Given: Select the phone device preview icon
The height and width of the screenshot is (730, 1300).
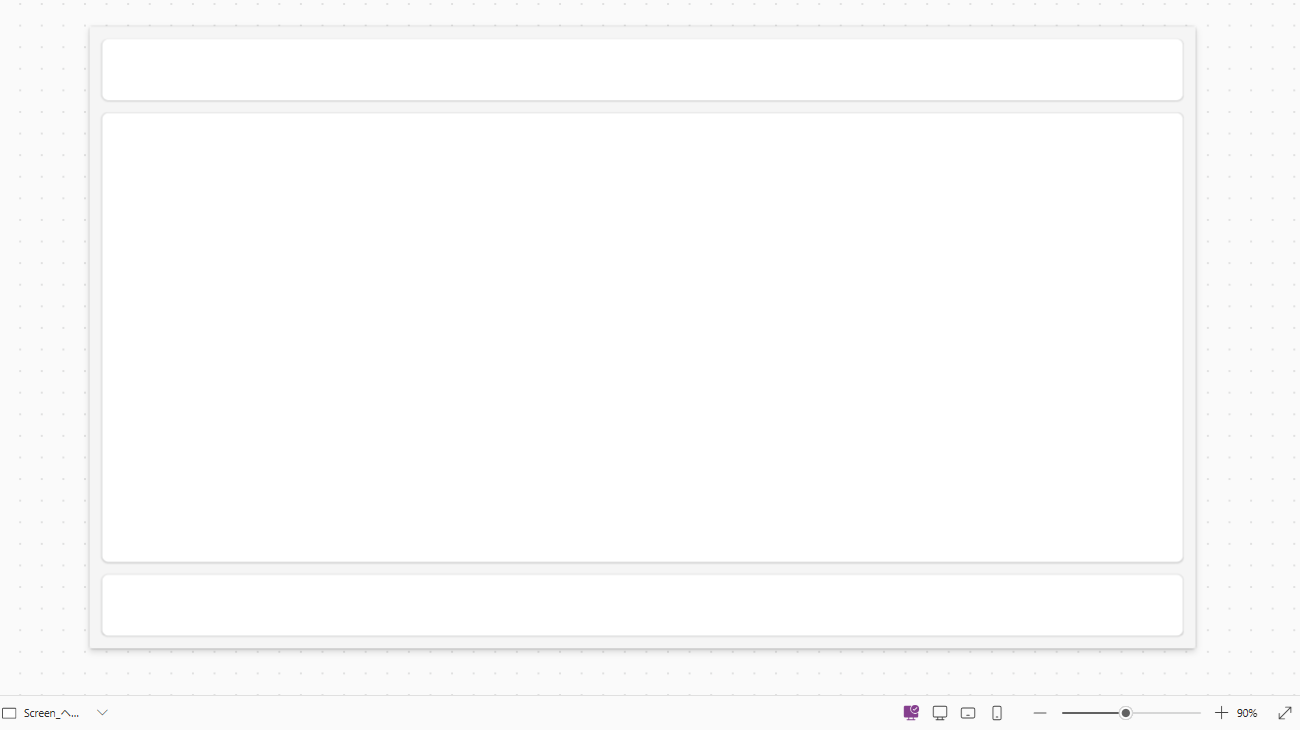Looking at the screenshot, I should (x=997, y=713).
